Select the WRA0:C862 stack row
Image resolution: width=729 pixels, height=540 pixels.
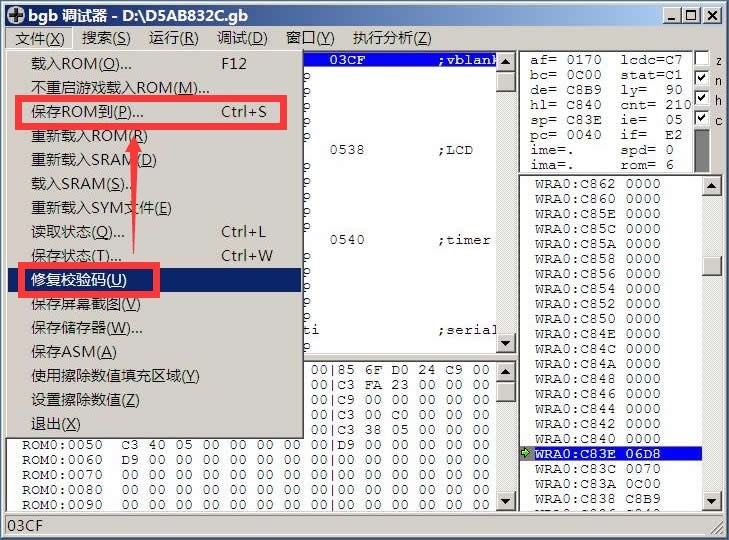[x=597, y=184]
